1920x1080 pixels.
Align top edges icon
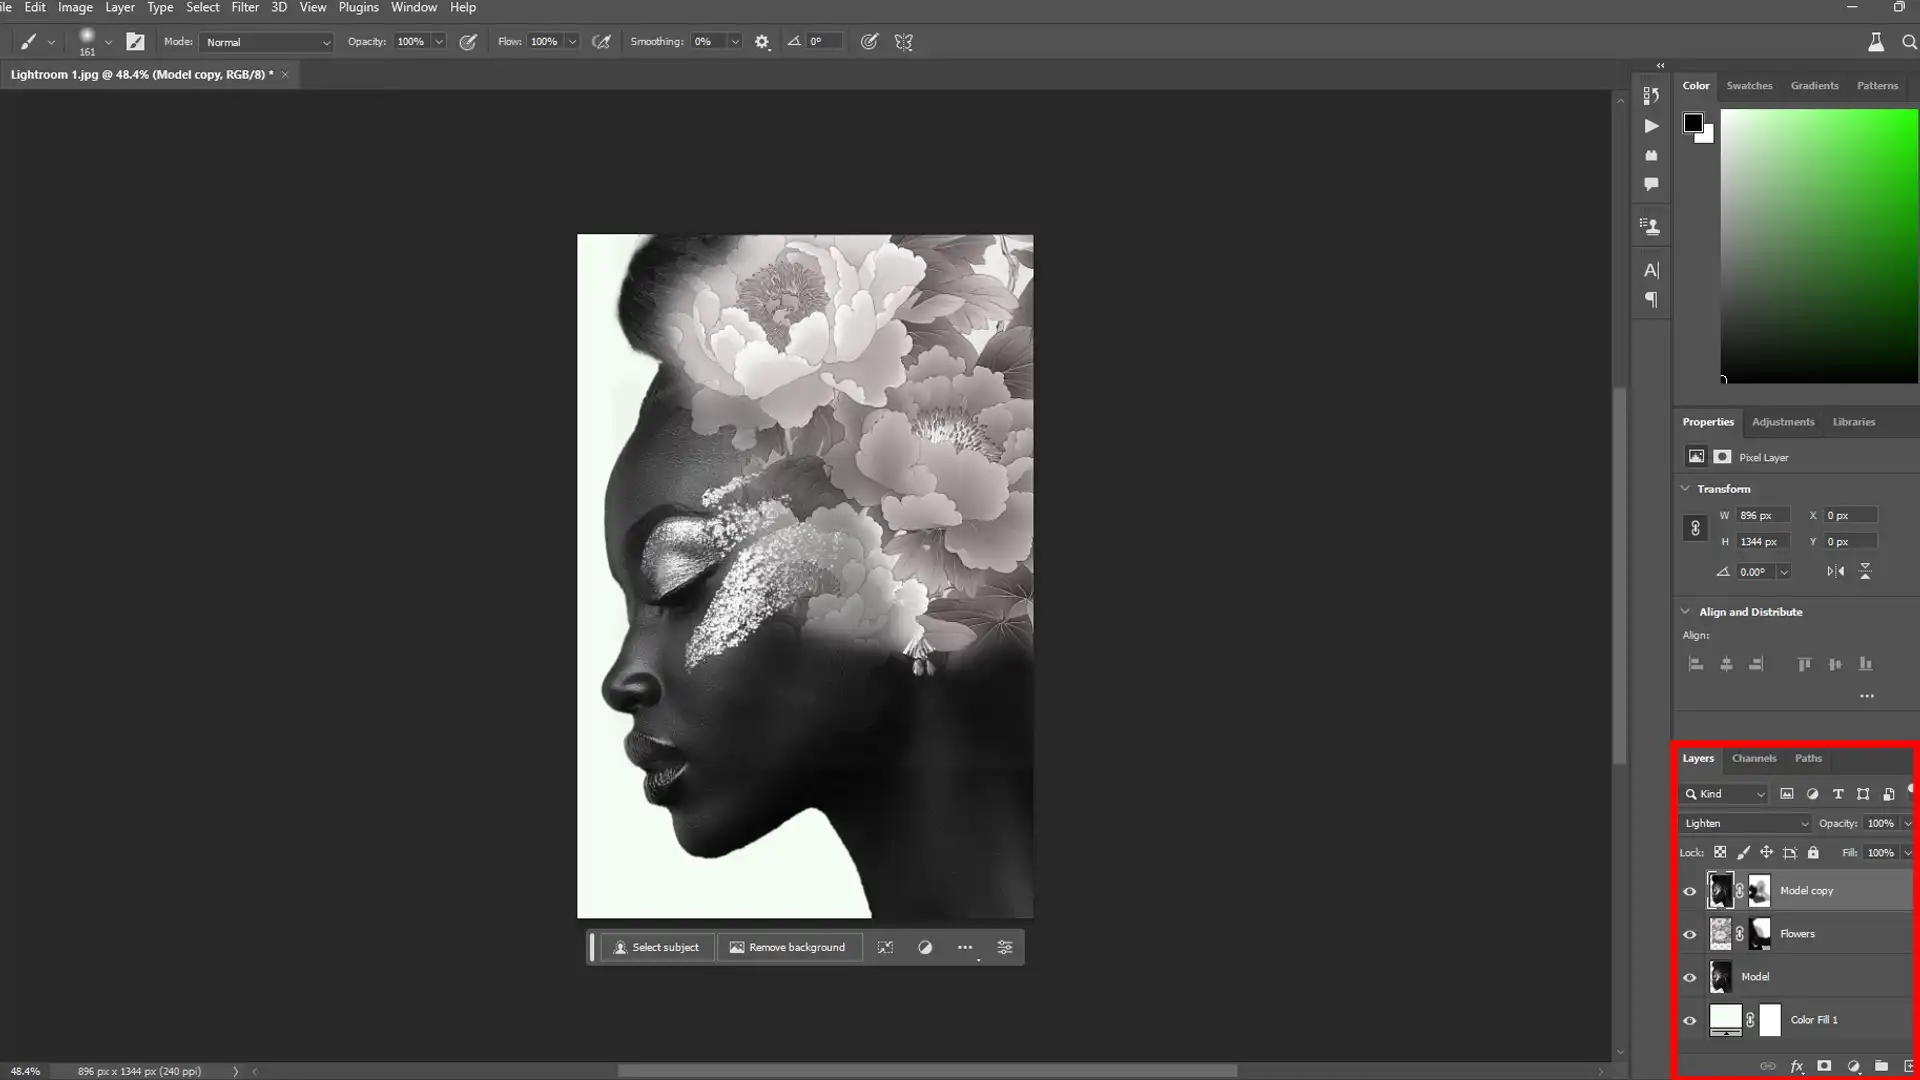[1804, 664]
